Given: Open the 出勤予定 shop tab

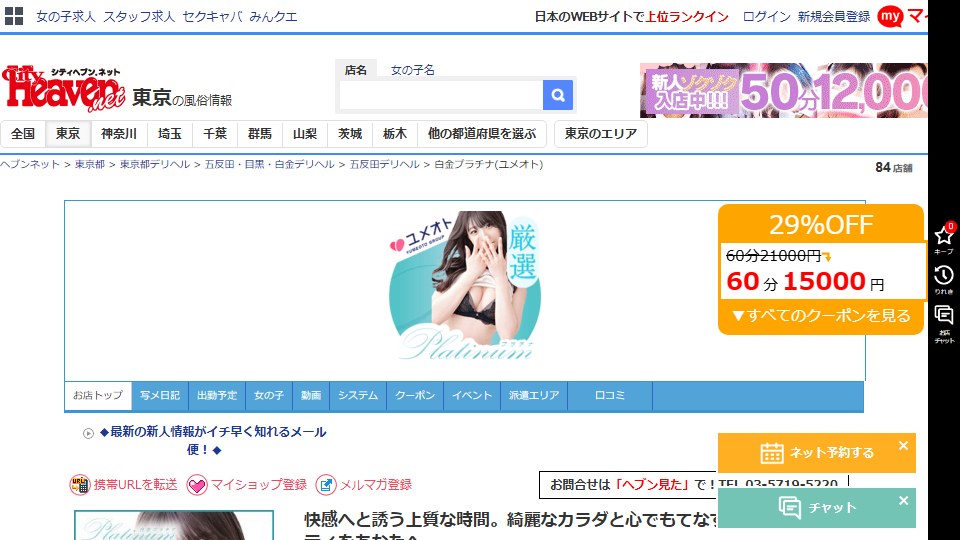Looking at the screenshot, I should [217, 396].
